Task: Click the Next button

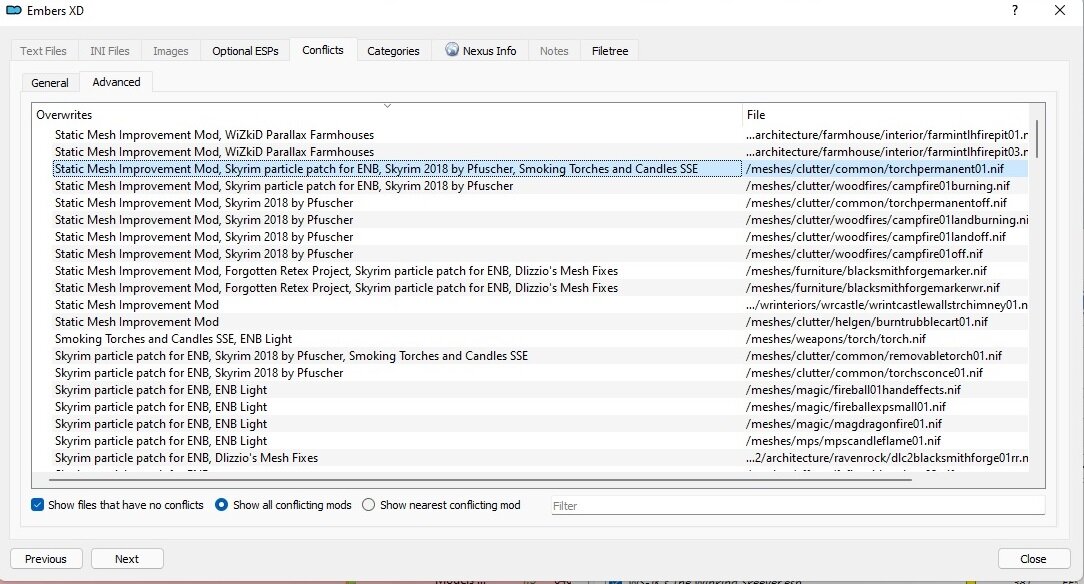Action: 127,559
